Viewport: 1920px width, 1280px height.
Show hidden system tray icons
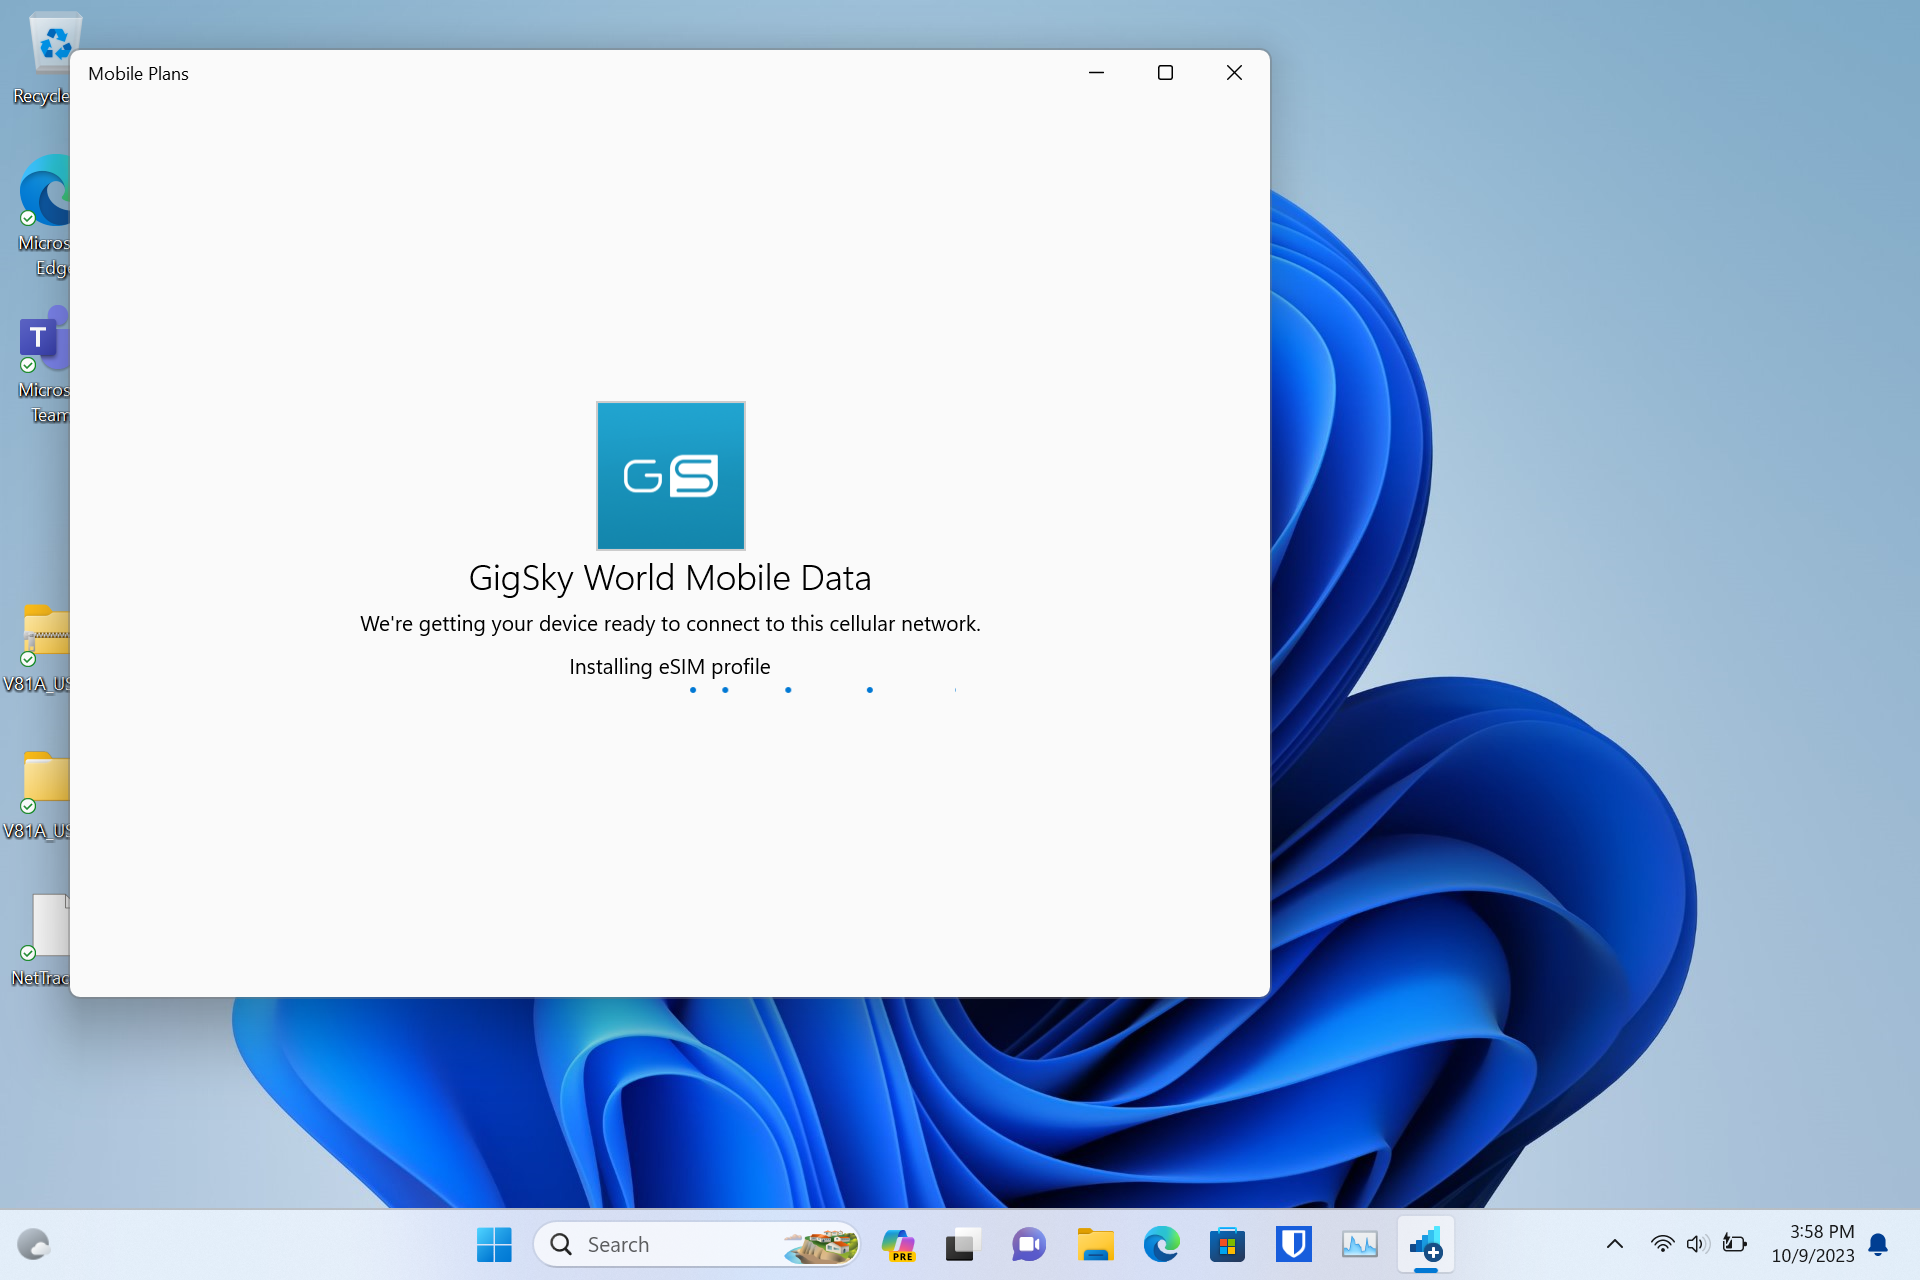point(1614,1244)
